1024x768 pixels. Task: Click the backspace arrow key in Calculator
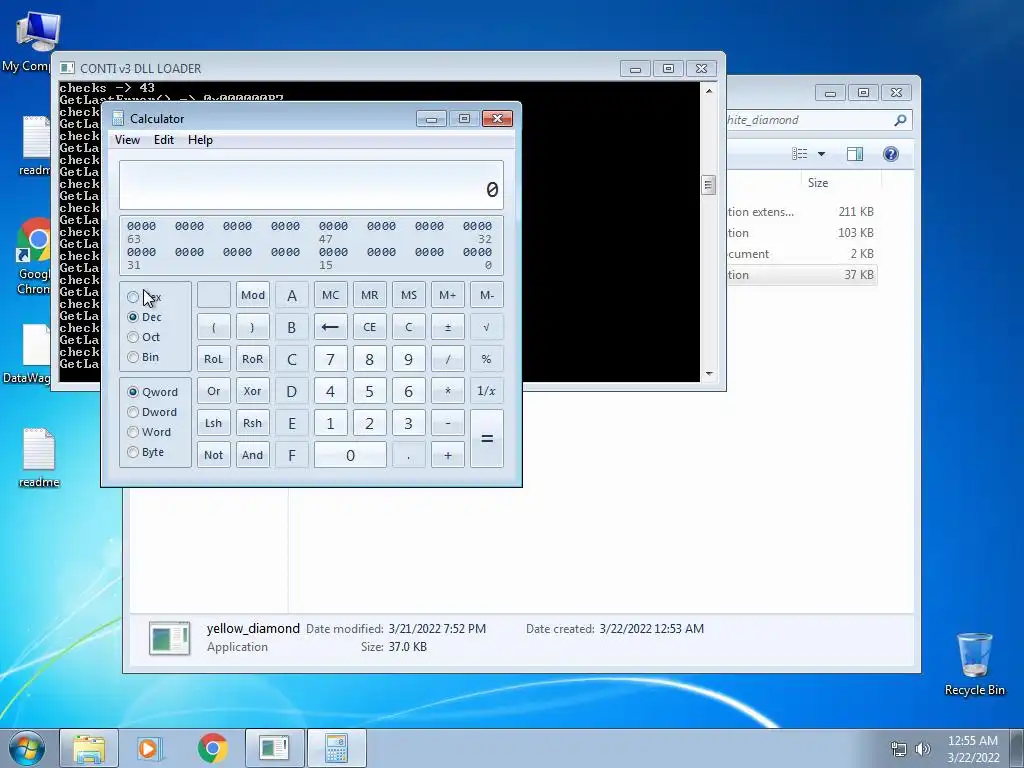pyautogui.click(x=330, y=327)
